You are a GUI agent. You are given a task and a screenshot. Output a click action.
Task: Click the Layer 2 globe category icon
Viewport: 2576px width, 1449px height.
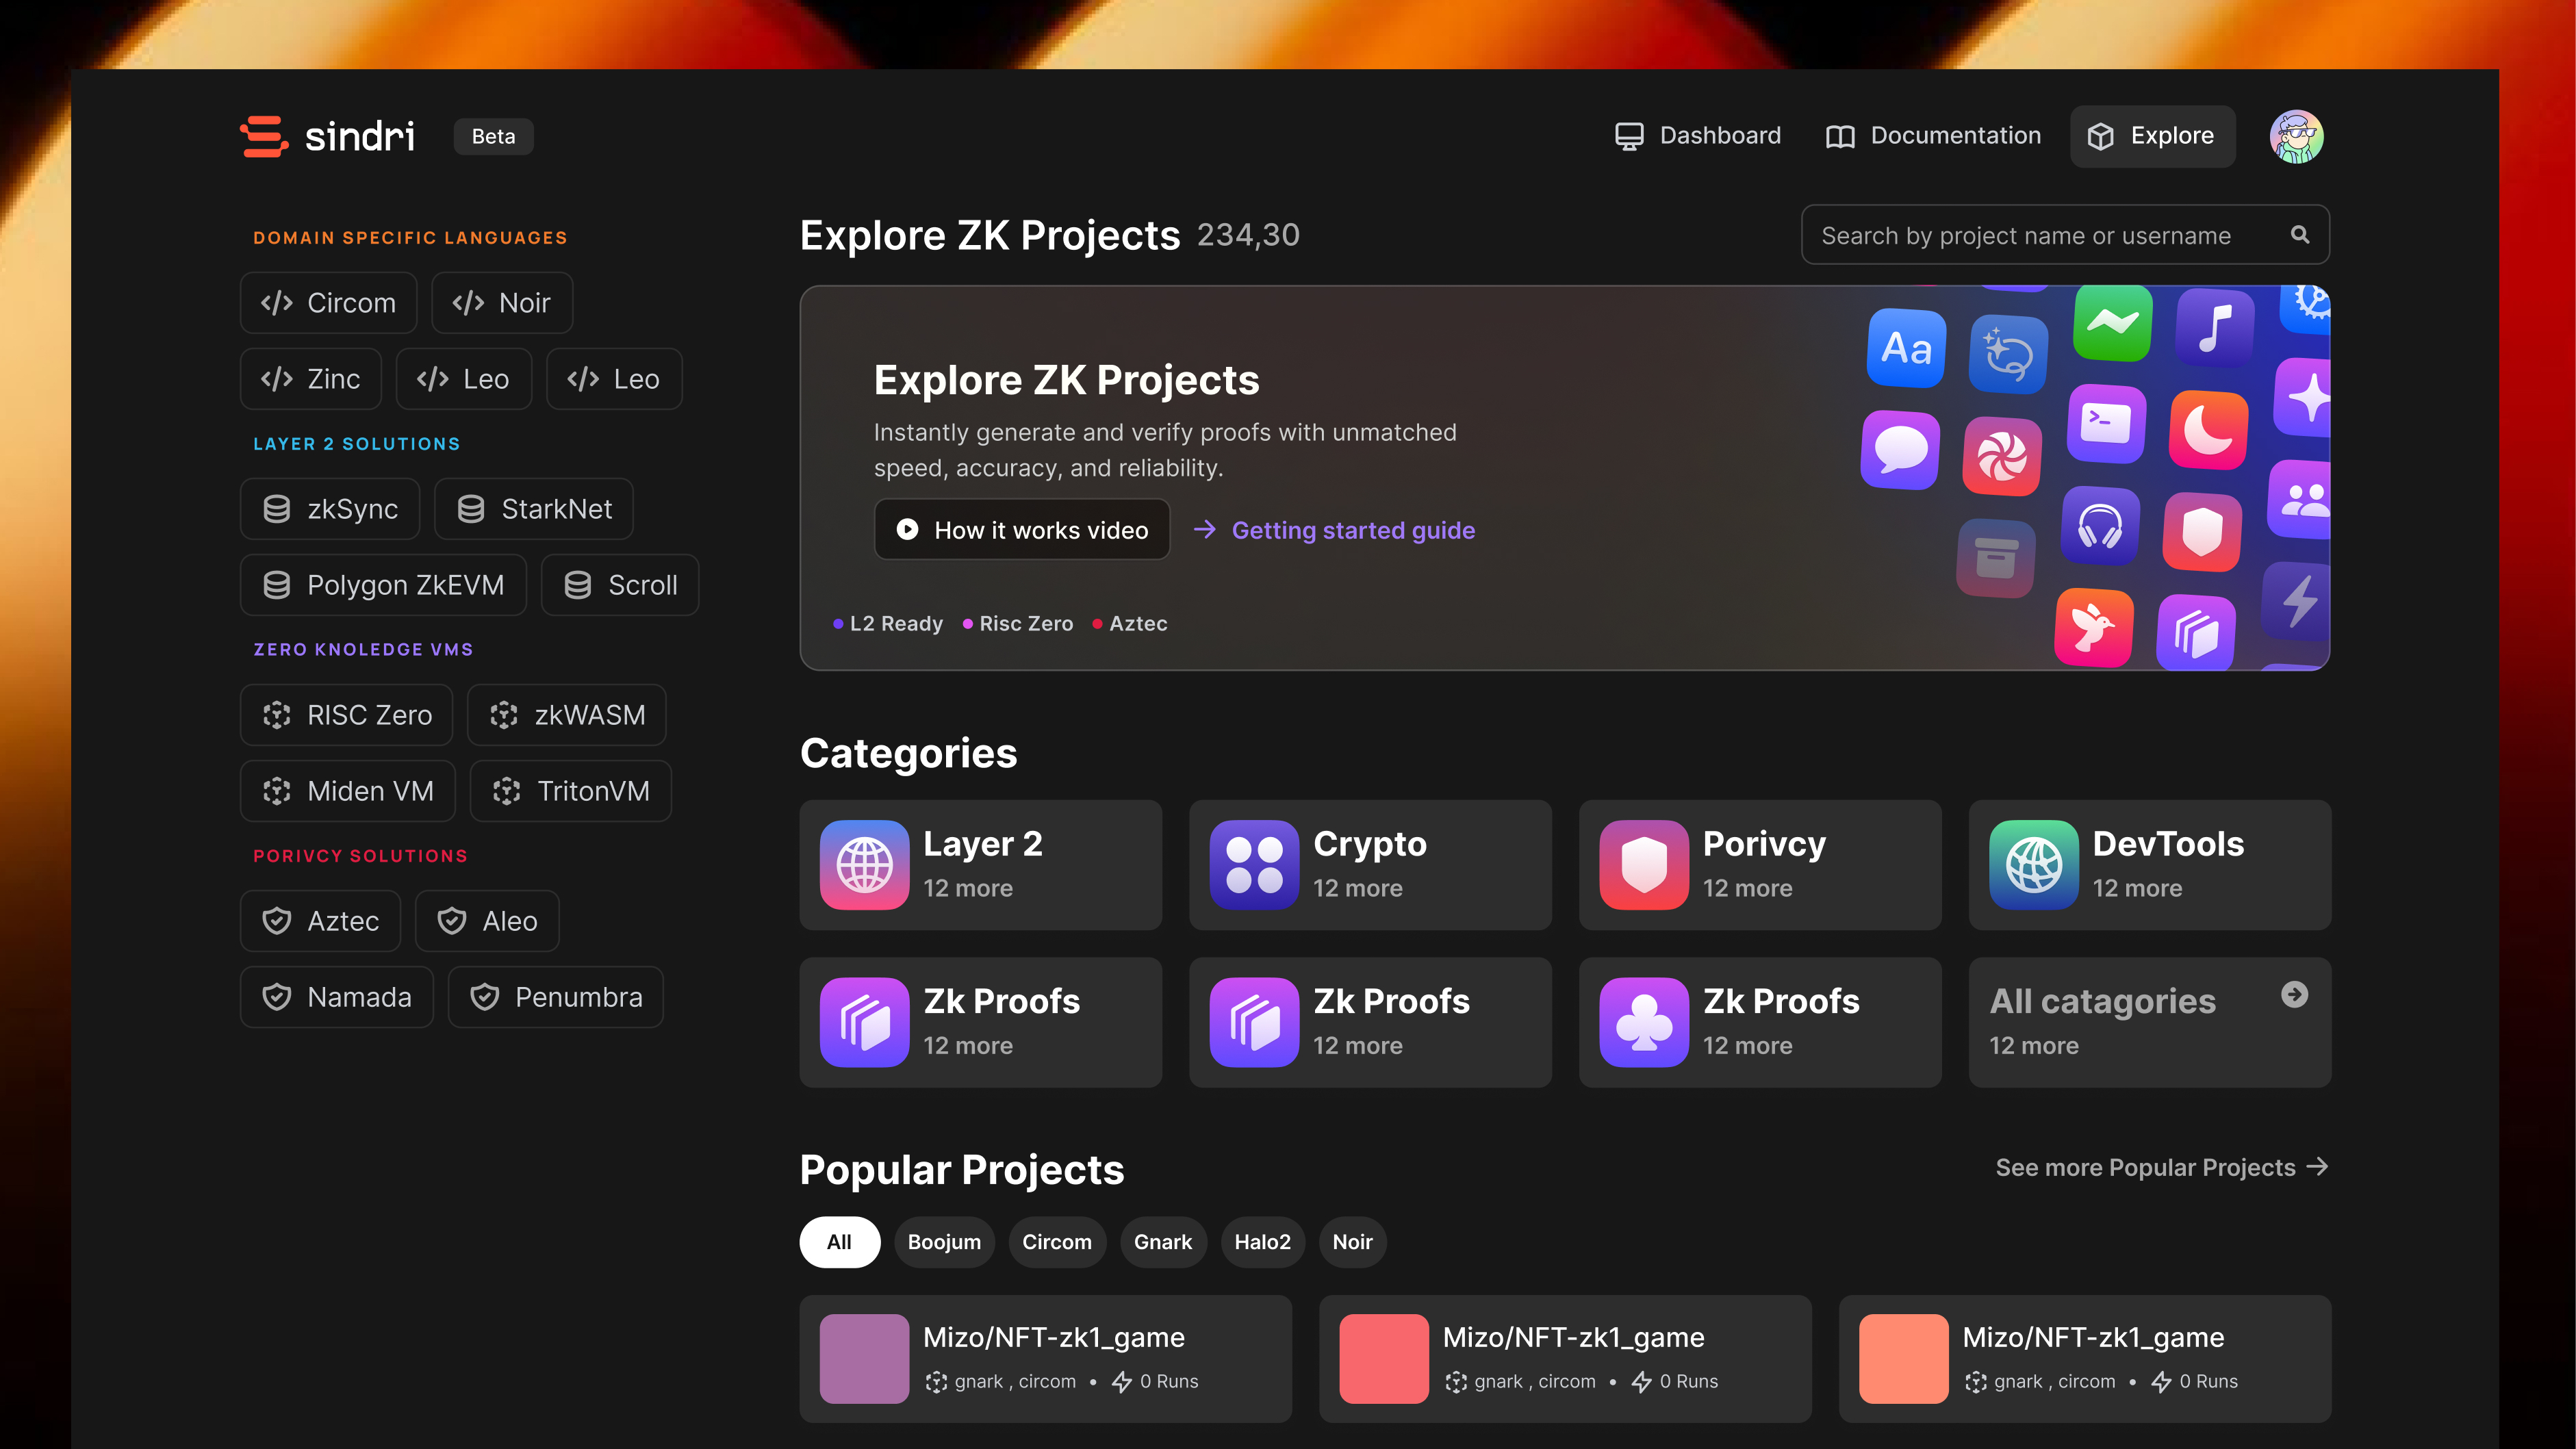pyautogui.click(x=864, y=865)
